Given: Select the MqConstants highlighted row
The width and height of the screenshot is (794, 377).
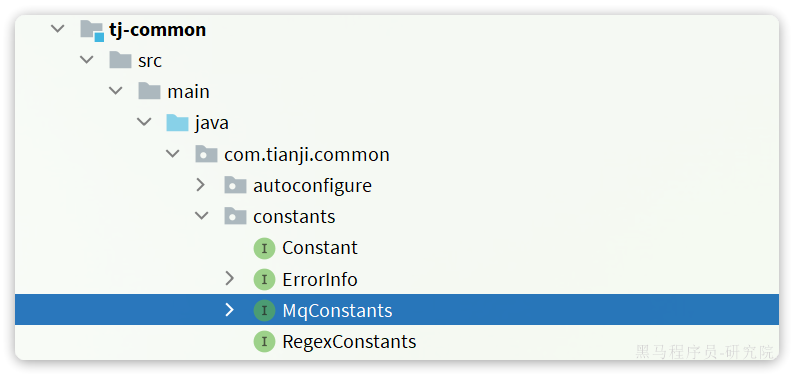Looking at the screenshot, I should pos(397,310).
